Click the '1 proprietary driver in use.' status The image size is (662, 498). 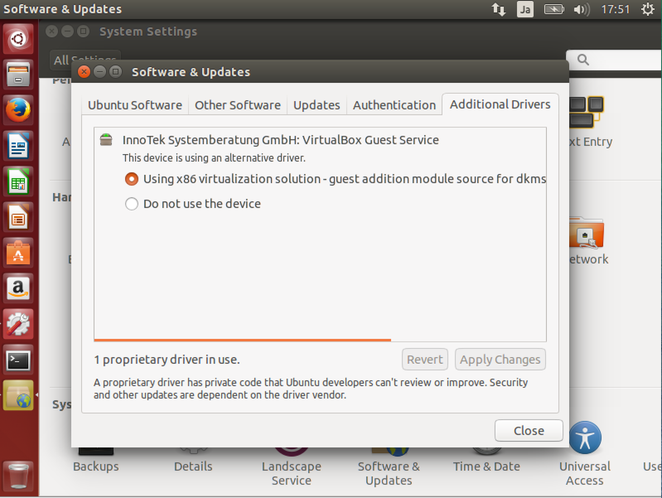[167, 360]
